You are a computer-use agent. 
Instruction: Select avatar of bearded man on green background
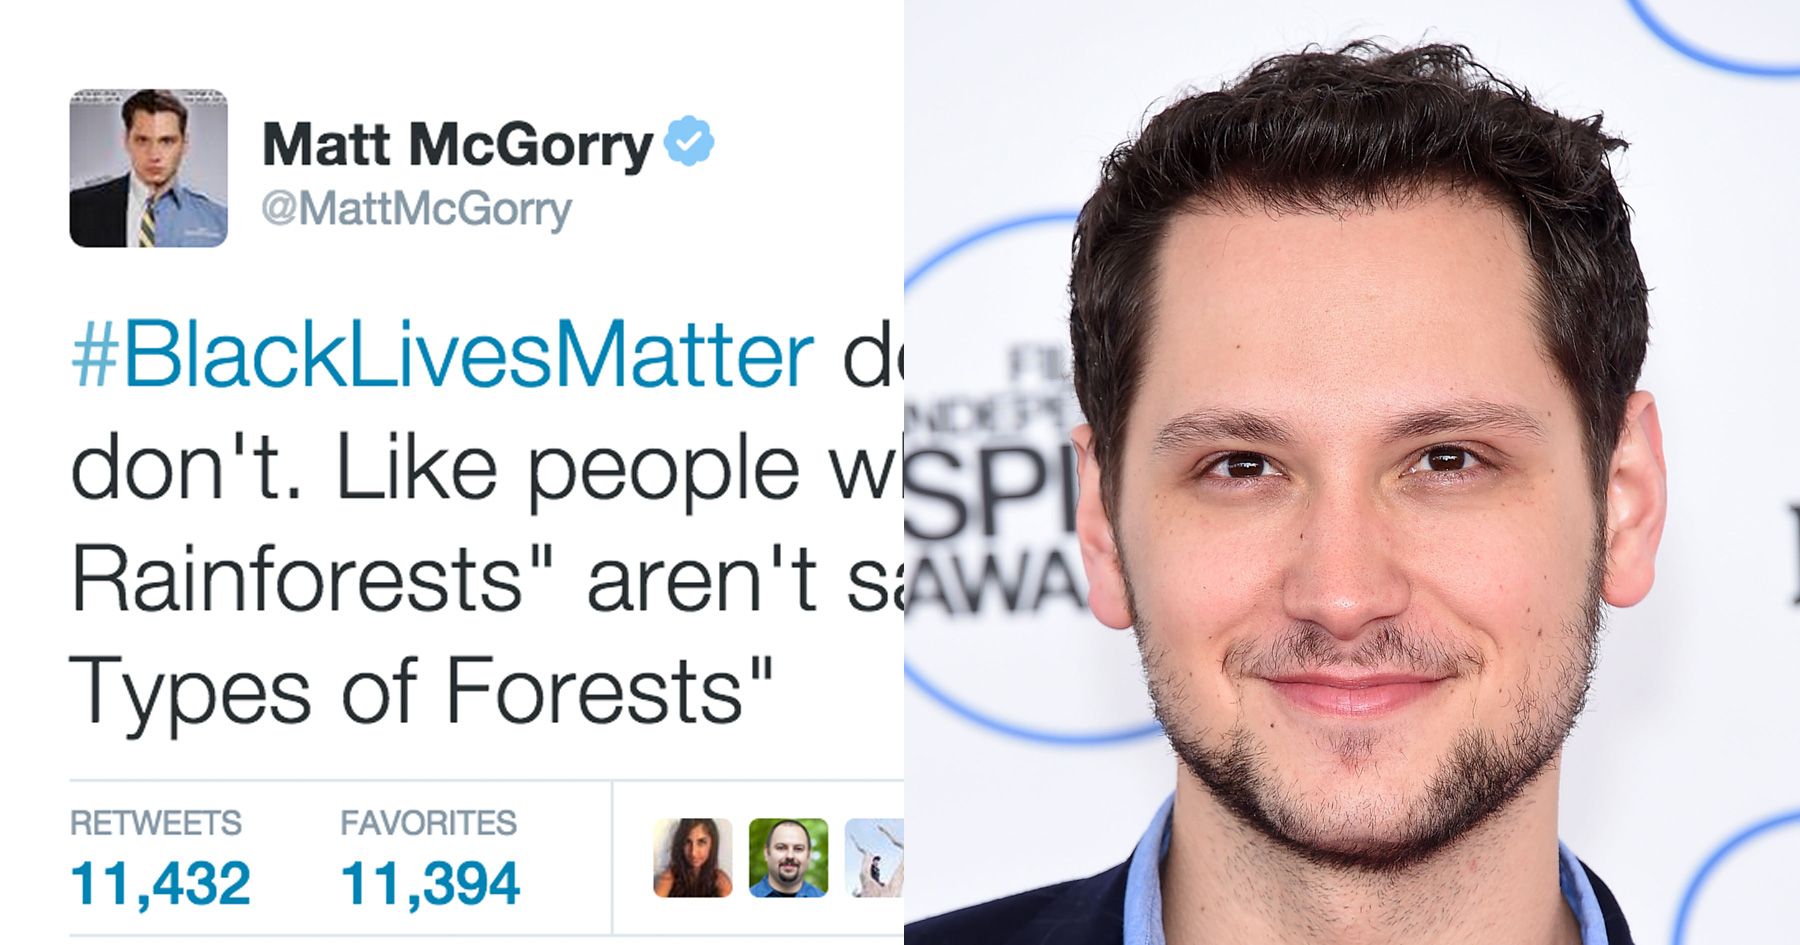(x=788, y=858)
